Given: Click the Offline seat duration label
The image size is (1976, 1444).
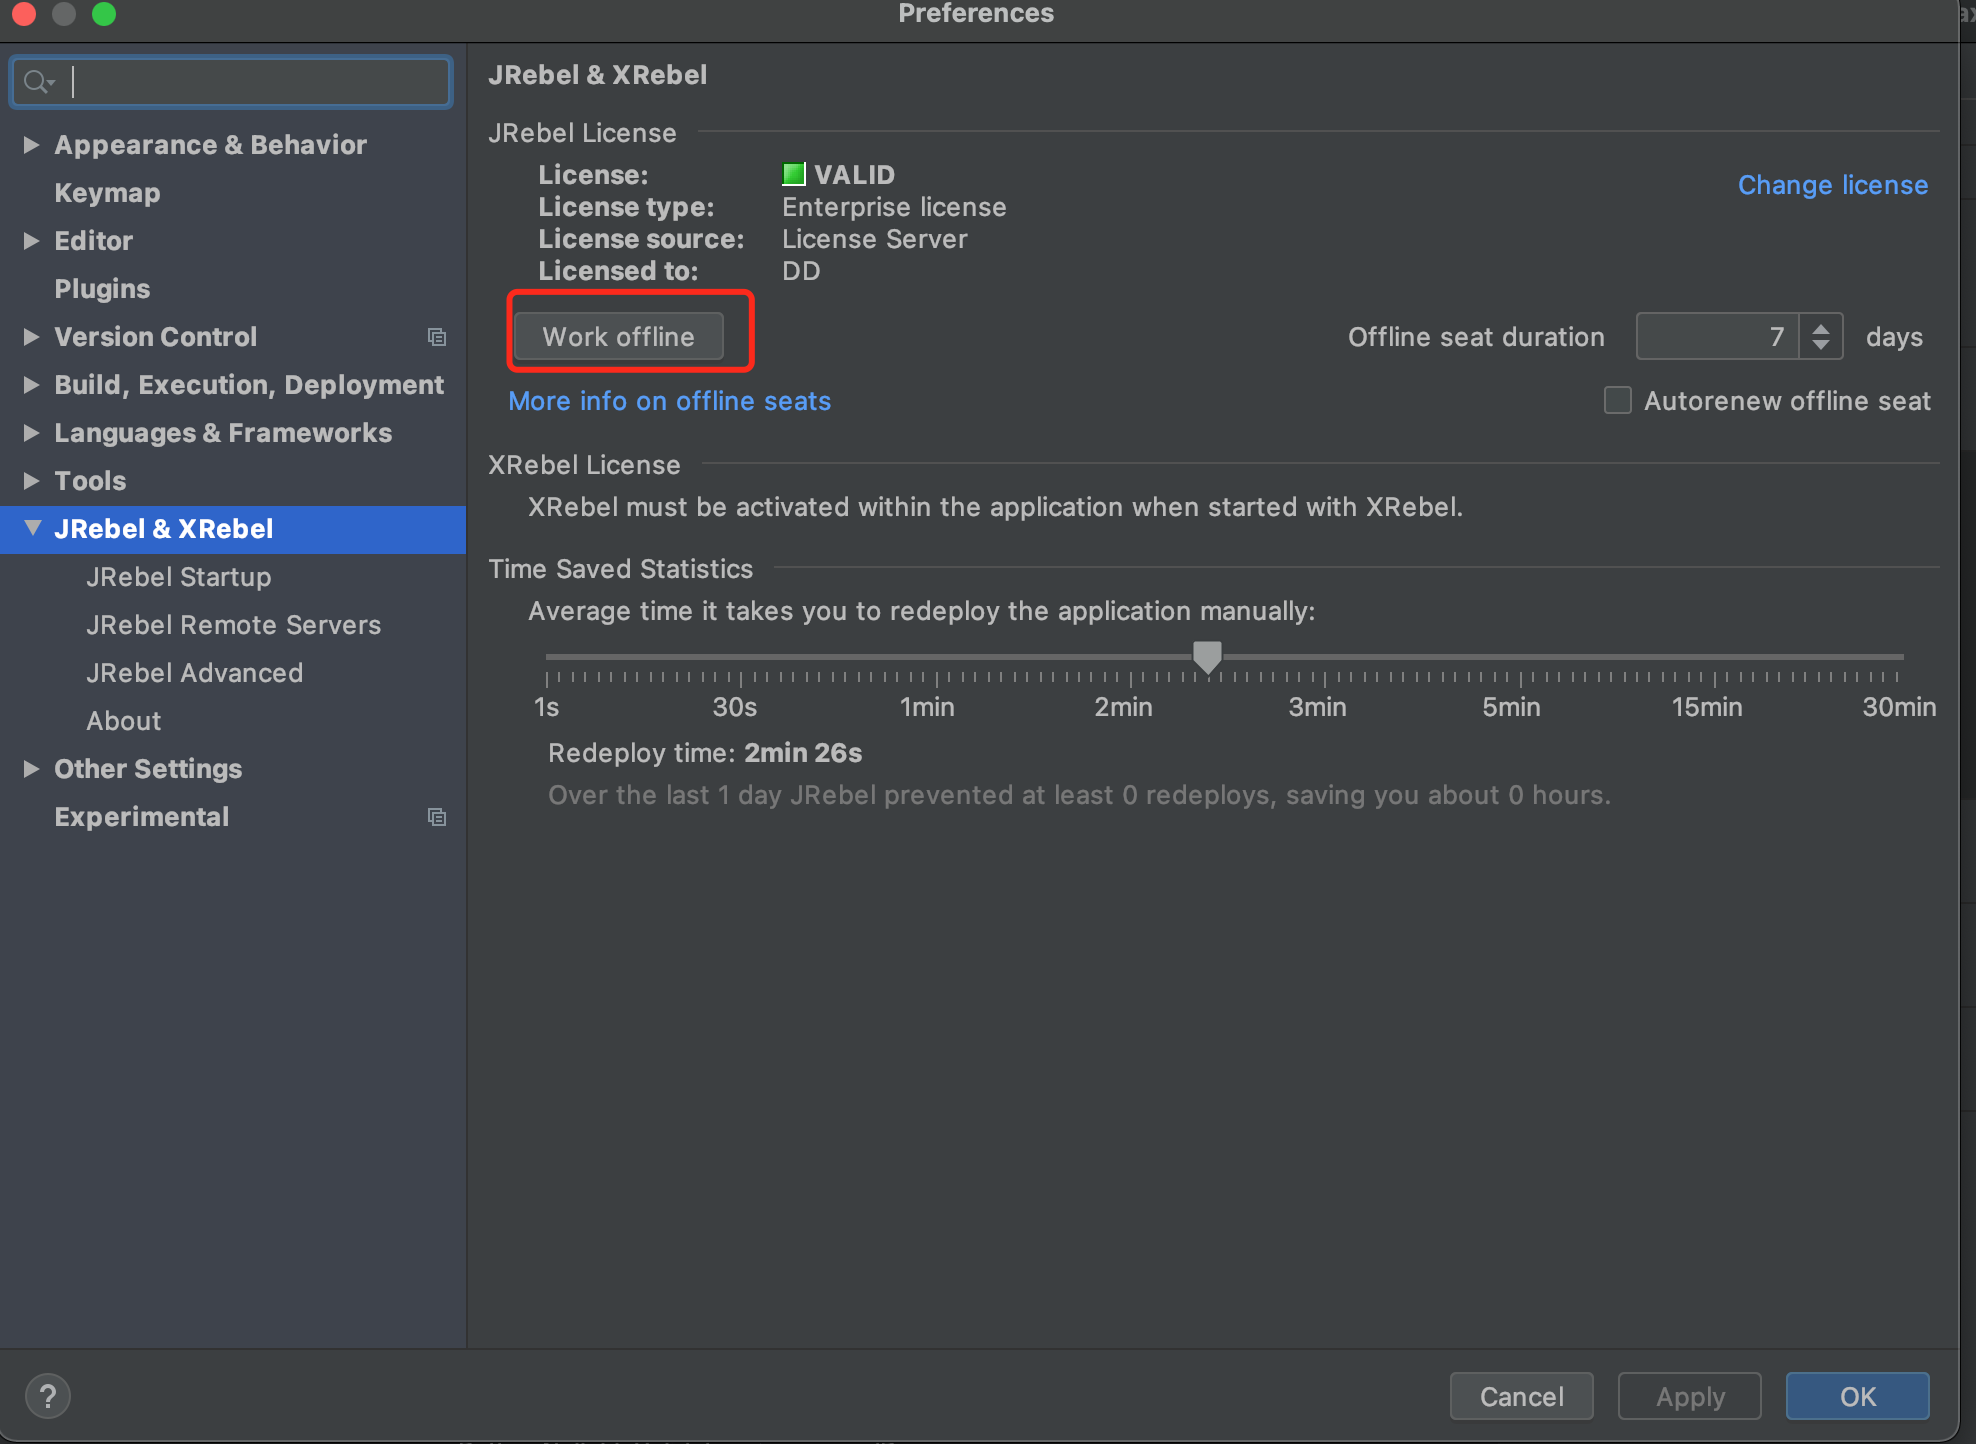Looking at the screenshot, I should (x=1476, y=337).
